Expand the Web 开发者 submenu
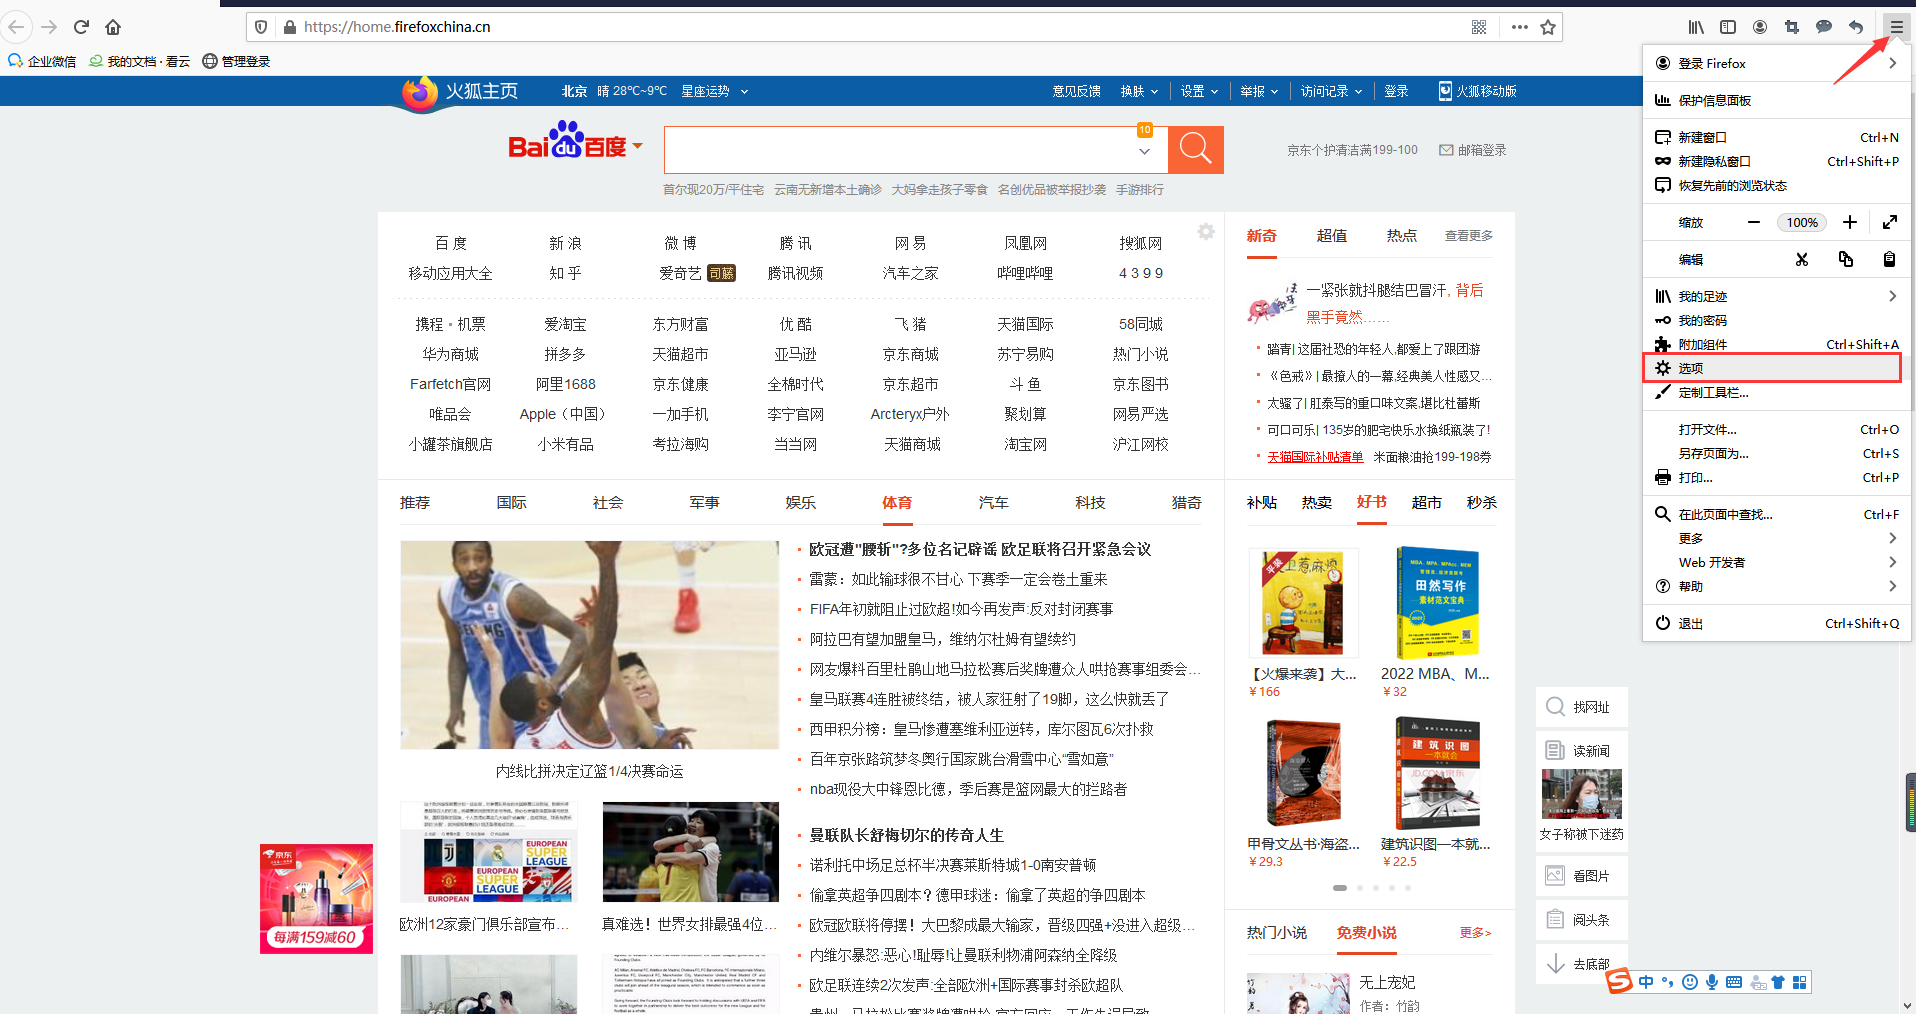This screenshot has width=1916, height=1014. [1776, 562]
